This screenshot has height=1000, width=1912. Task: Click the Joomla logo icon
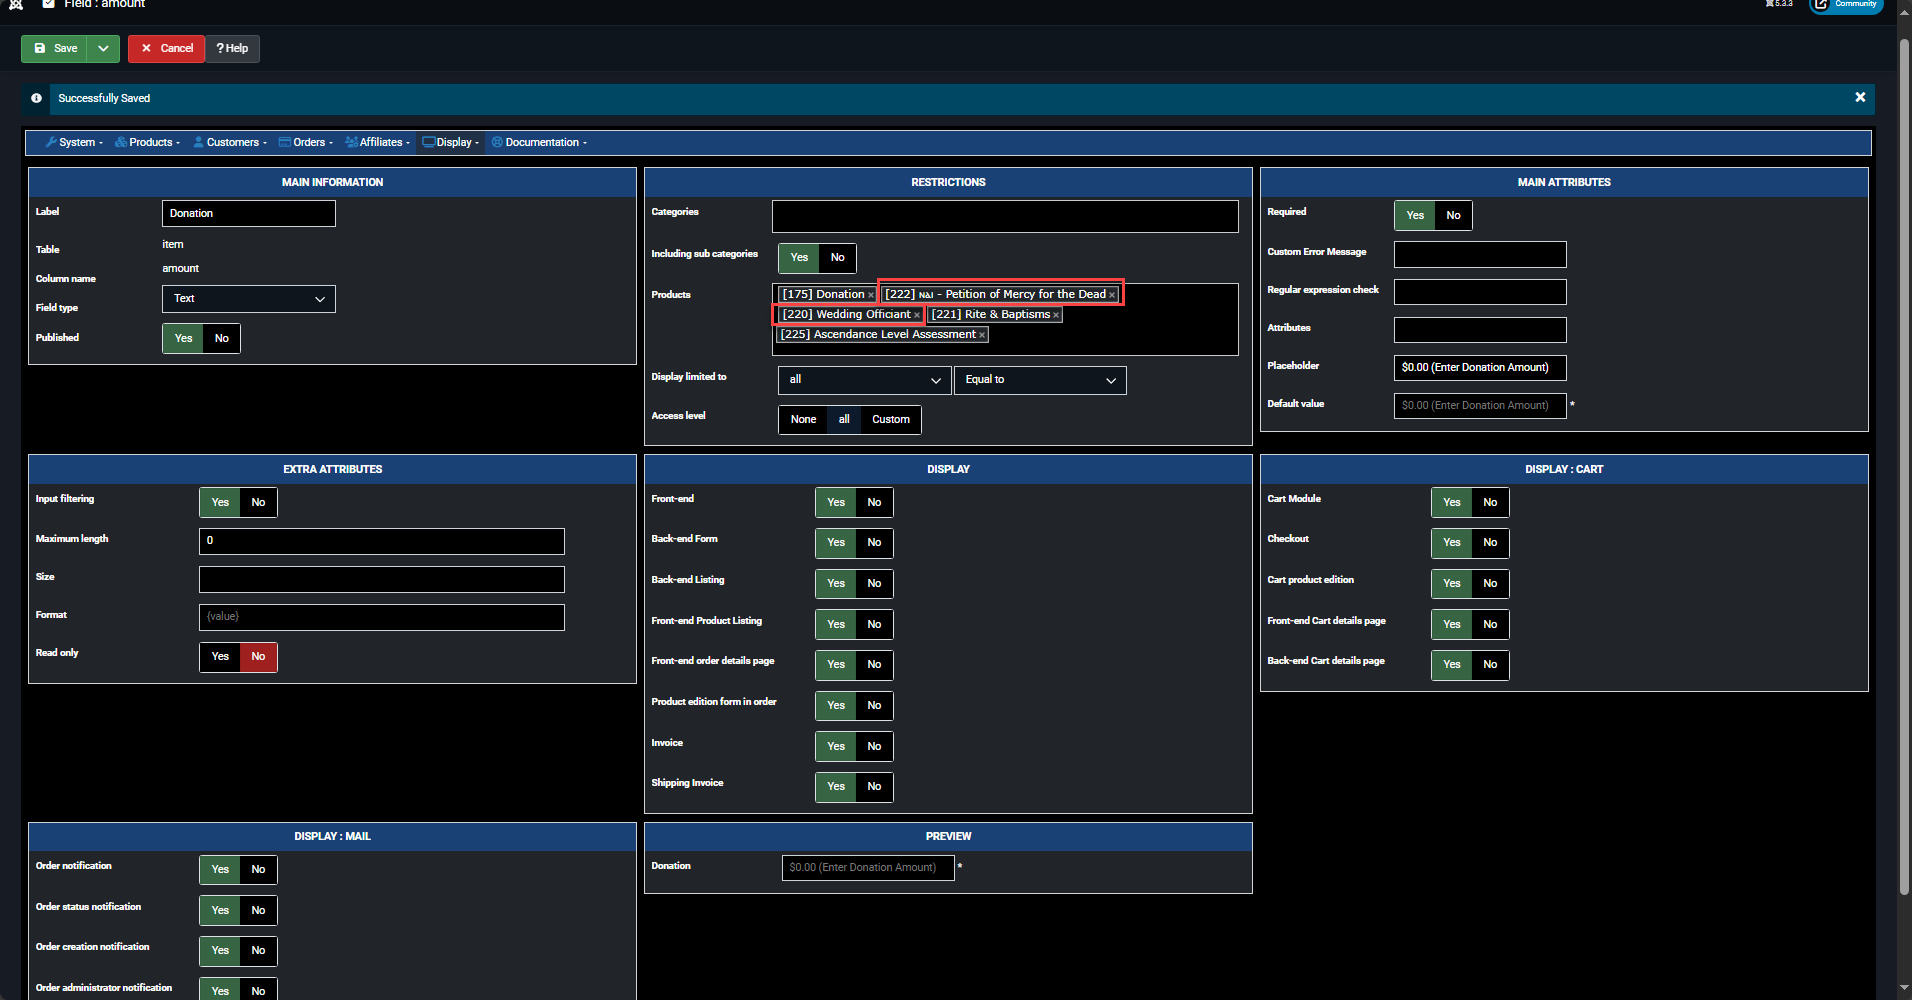[16, 4]
